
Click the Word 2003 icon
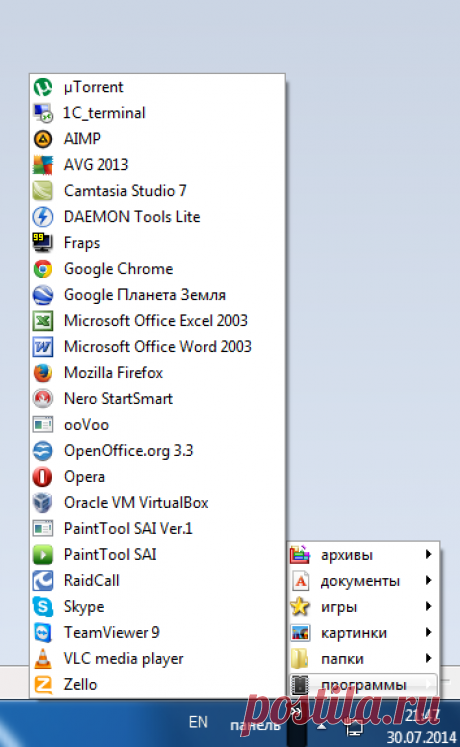click(43, 347)
